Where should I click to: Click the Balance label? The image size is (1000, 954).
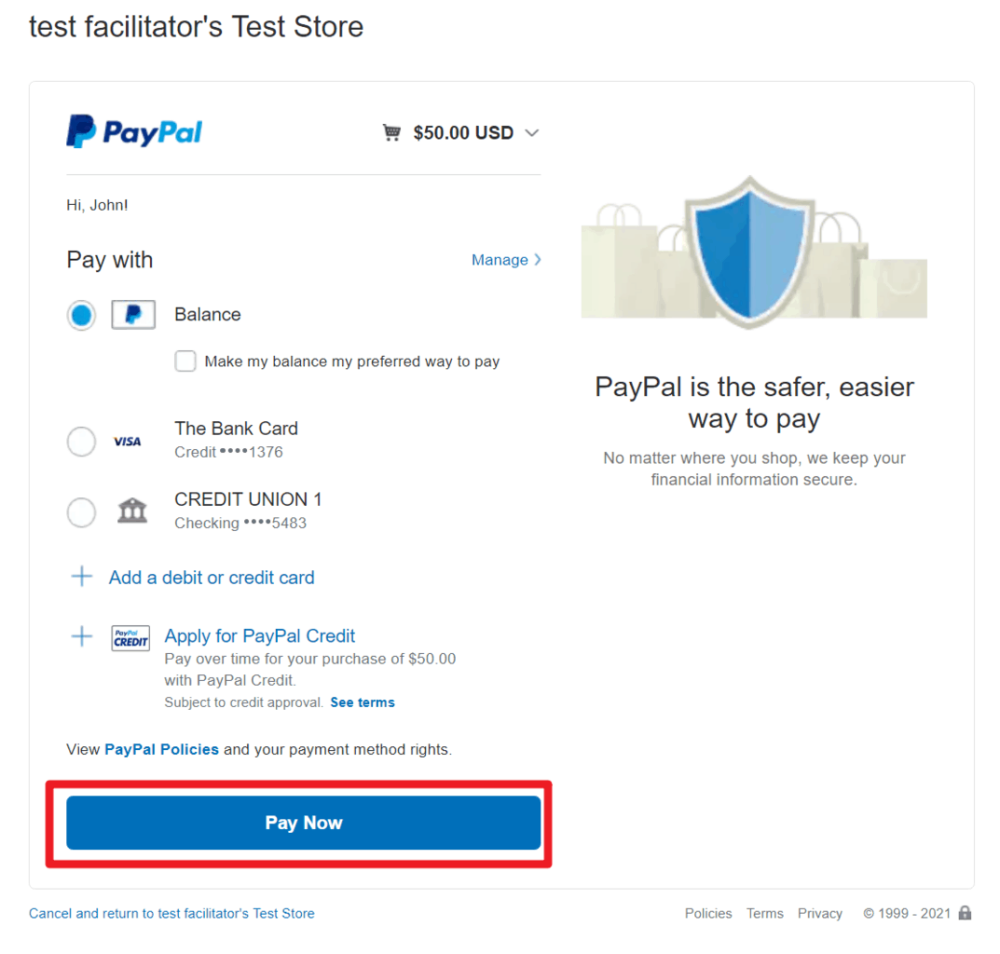208,314
